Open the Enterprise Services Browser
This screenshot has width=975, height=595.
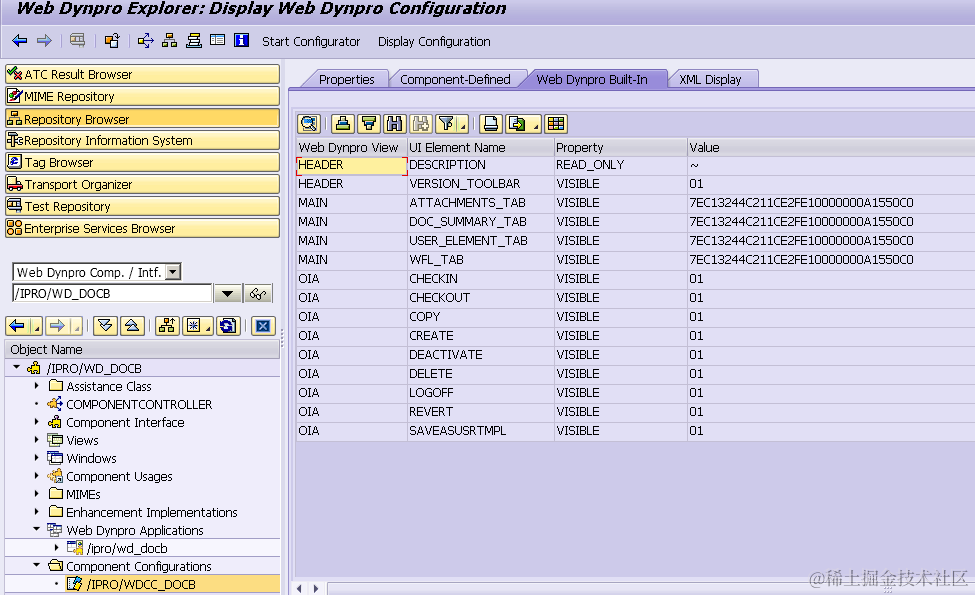pyautogui.click(x=142, y=228)
